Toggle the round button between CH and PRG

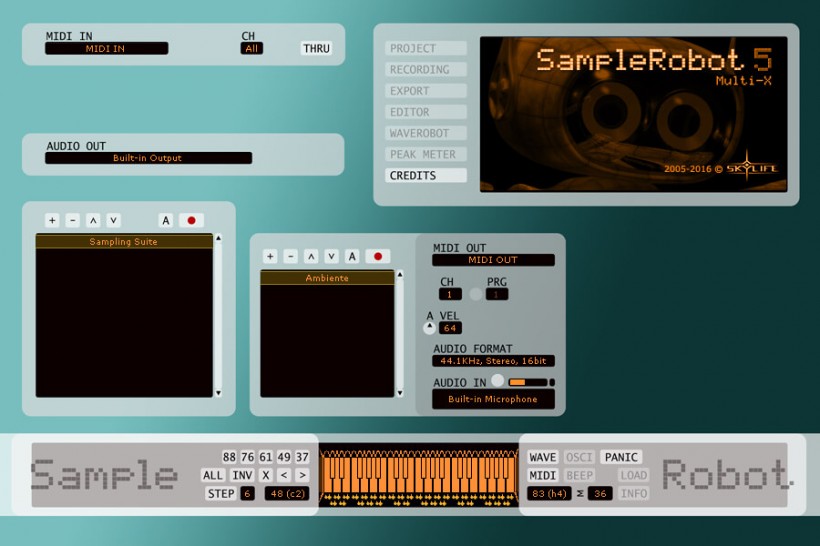click(475, 294)
